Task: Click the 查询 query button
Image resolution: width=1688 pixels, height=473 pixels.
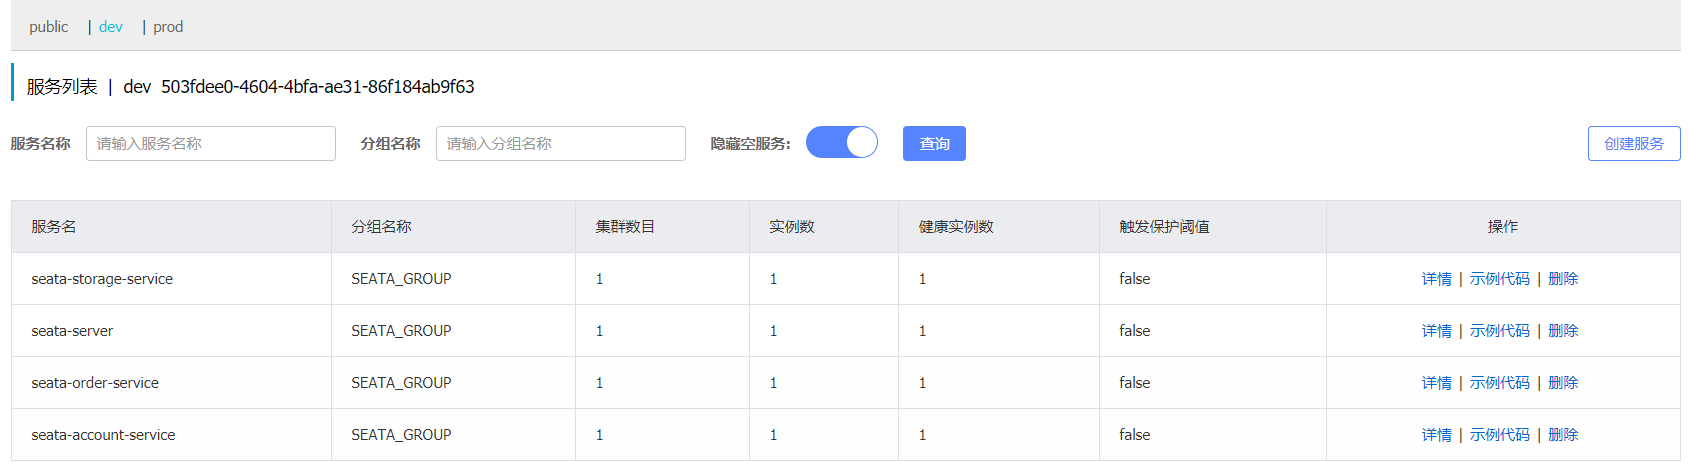Action: coord(934,143)
